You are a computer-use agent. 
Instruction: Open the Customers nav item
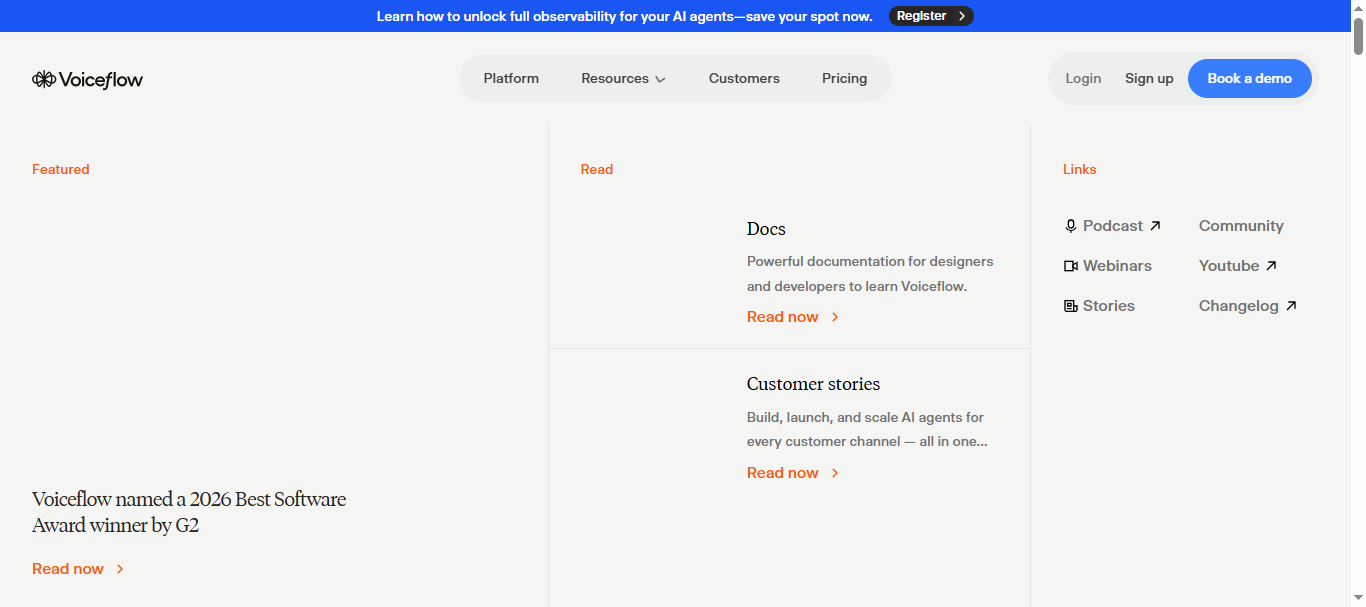tap(744, 79)
